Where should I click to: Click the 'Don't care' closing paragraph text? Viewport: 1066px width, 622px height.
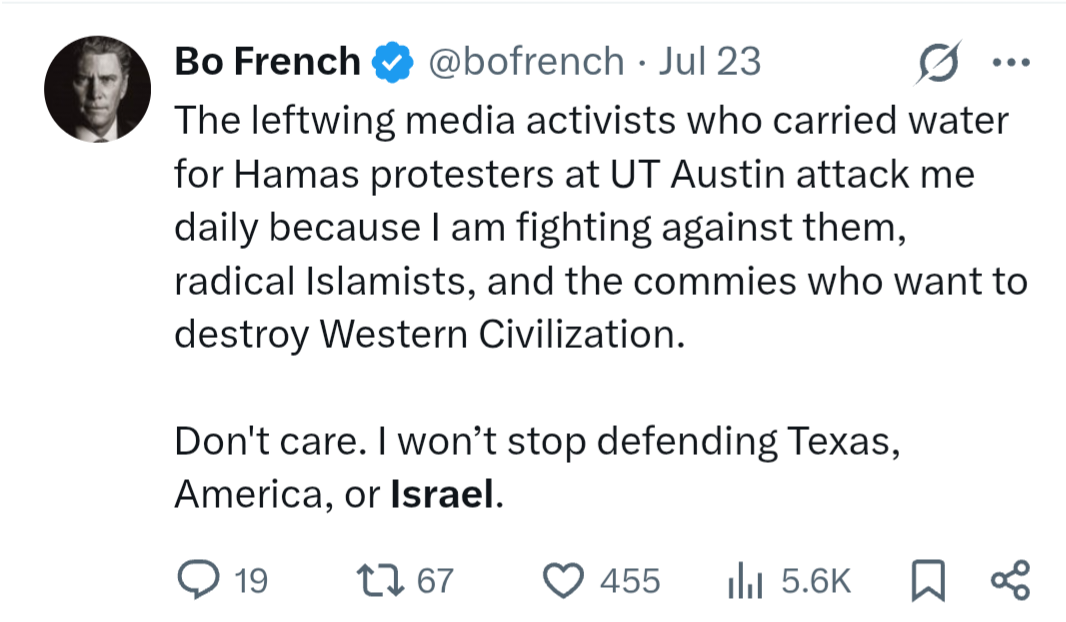pyautogui.click(x=537, y=468)
